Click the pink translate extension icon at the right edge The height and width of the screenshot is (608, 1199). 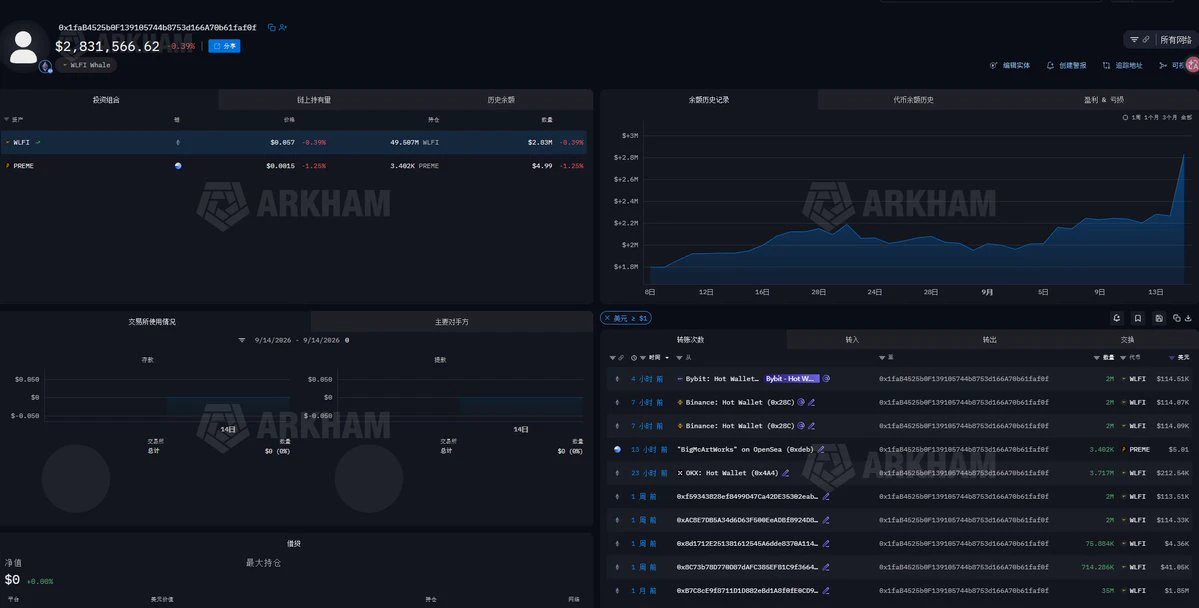(x=1192, y=65)
